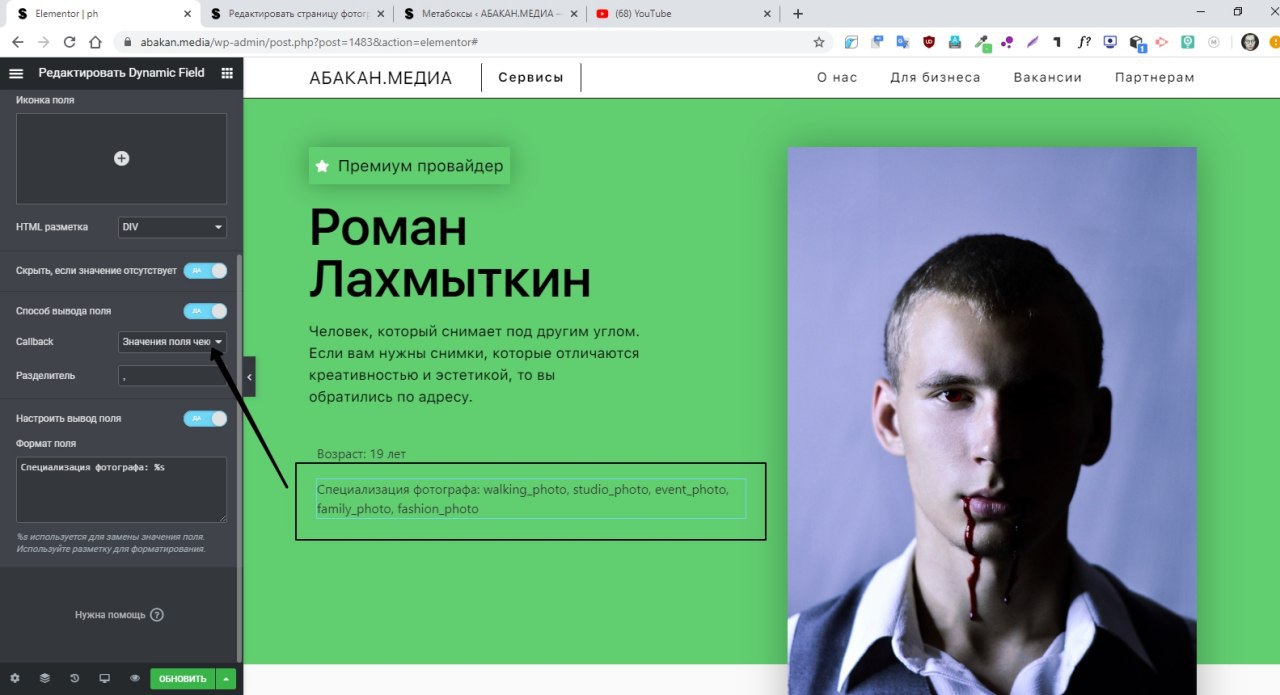Open the HTML разметка DIV dropdown
The width and height of the screenshot is (1280, 695).
[172, 227]
